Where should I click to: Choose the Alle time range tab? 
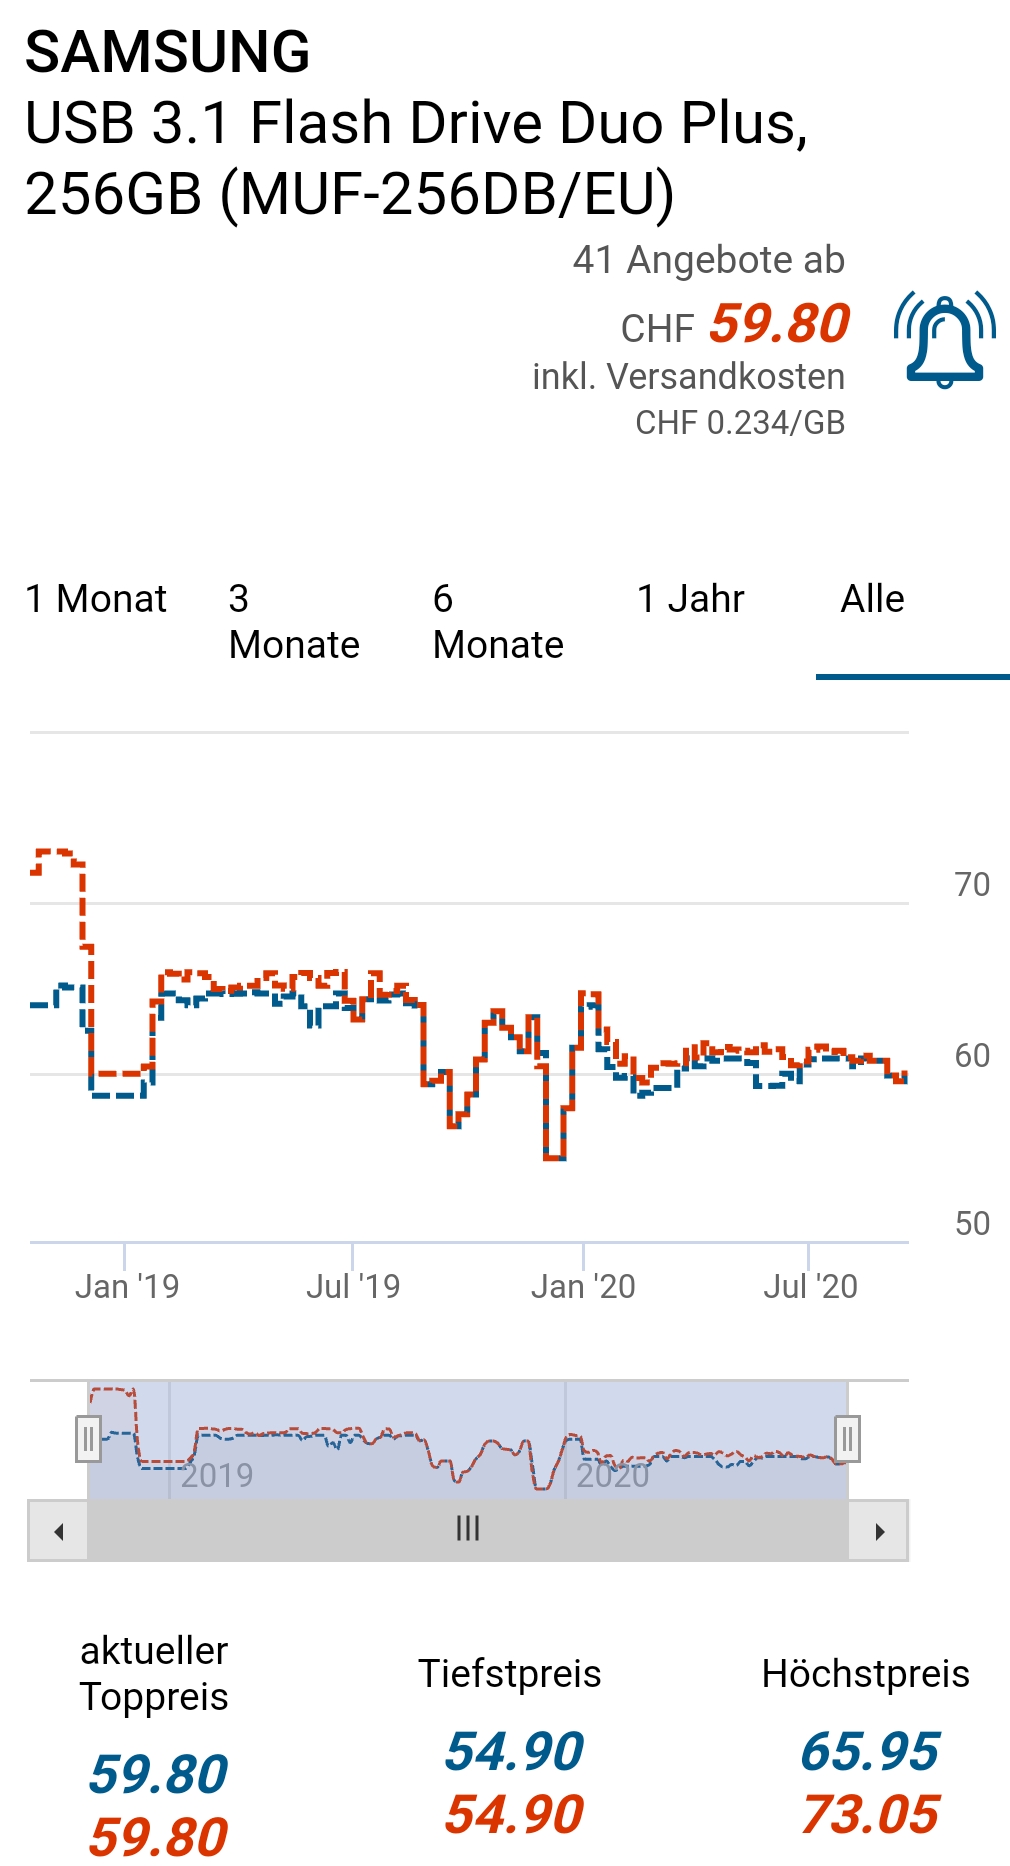coord(873,599)
